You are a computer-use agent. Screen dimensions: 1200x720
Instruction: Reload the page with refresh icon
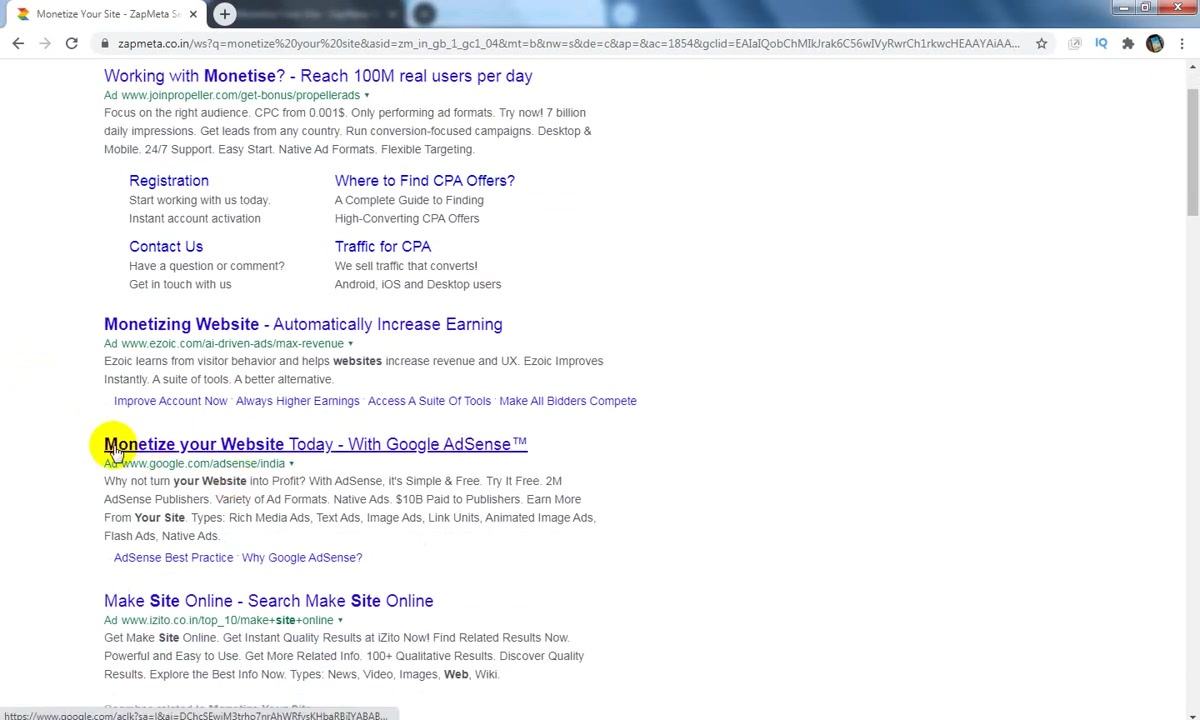pyautogui.click(x=71, y=43)
